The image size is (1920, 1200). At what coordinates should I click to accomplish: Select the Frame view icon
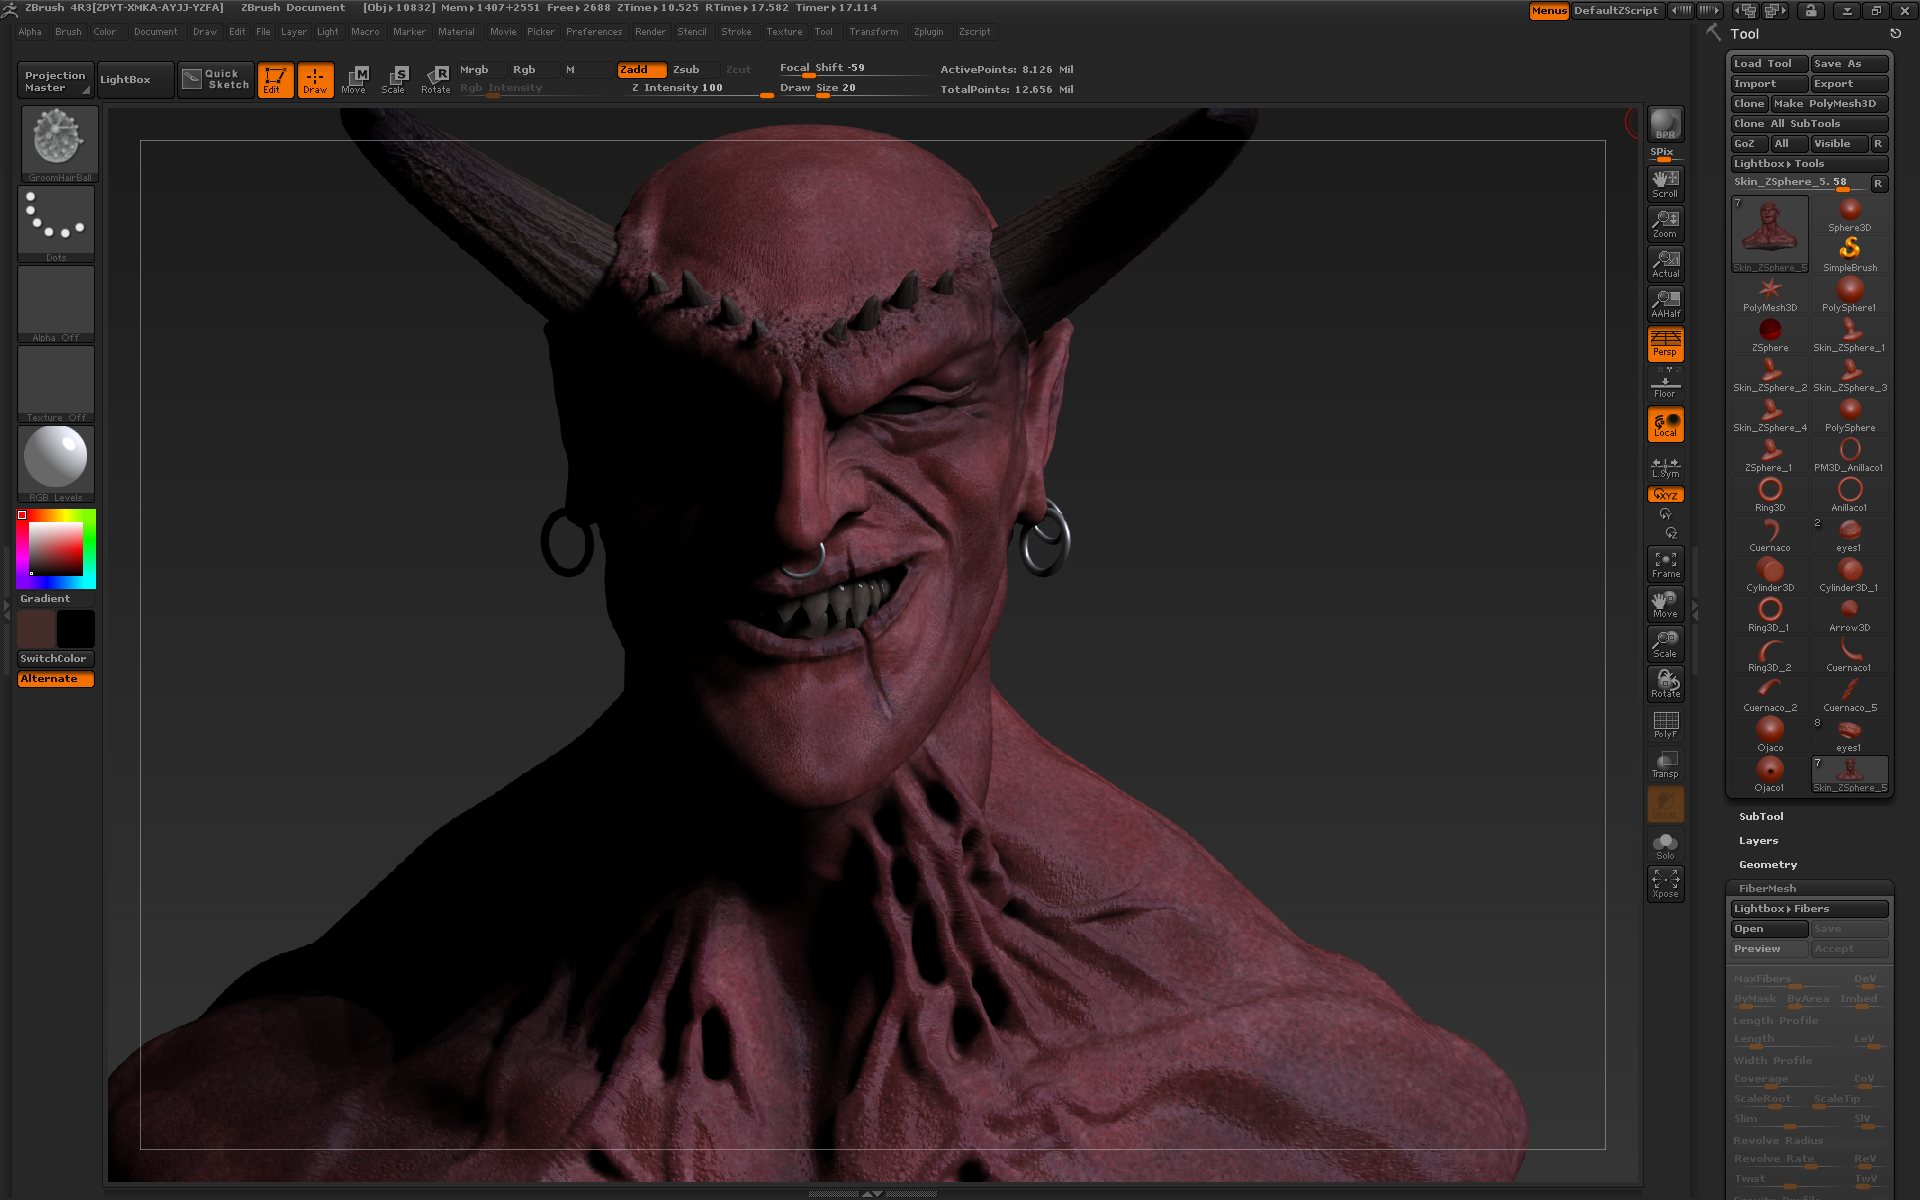1665,564
